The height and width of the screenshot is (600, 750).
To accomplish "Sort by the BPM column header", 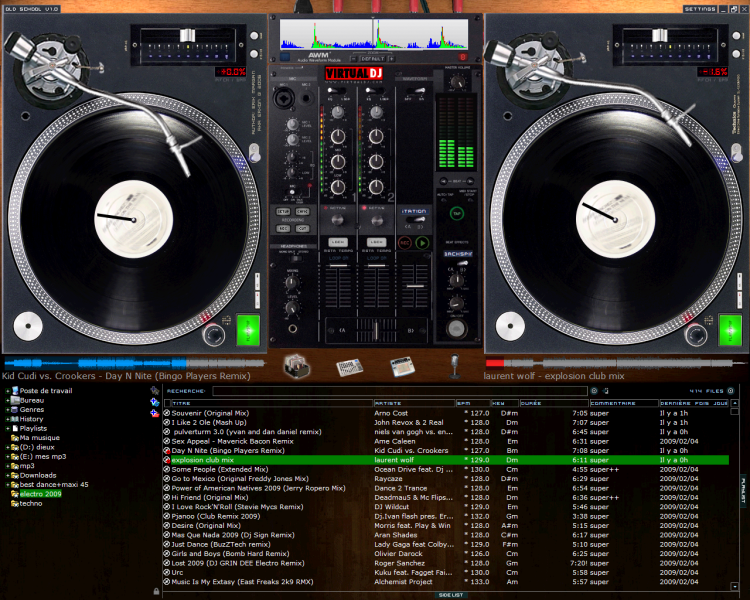I will (473, 403).
